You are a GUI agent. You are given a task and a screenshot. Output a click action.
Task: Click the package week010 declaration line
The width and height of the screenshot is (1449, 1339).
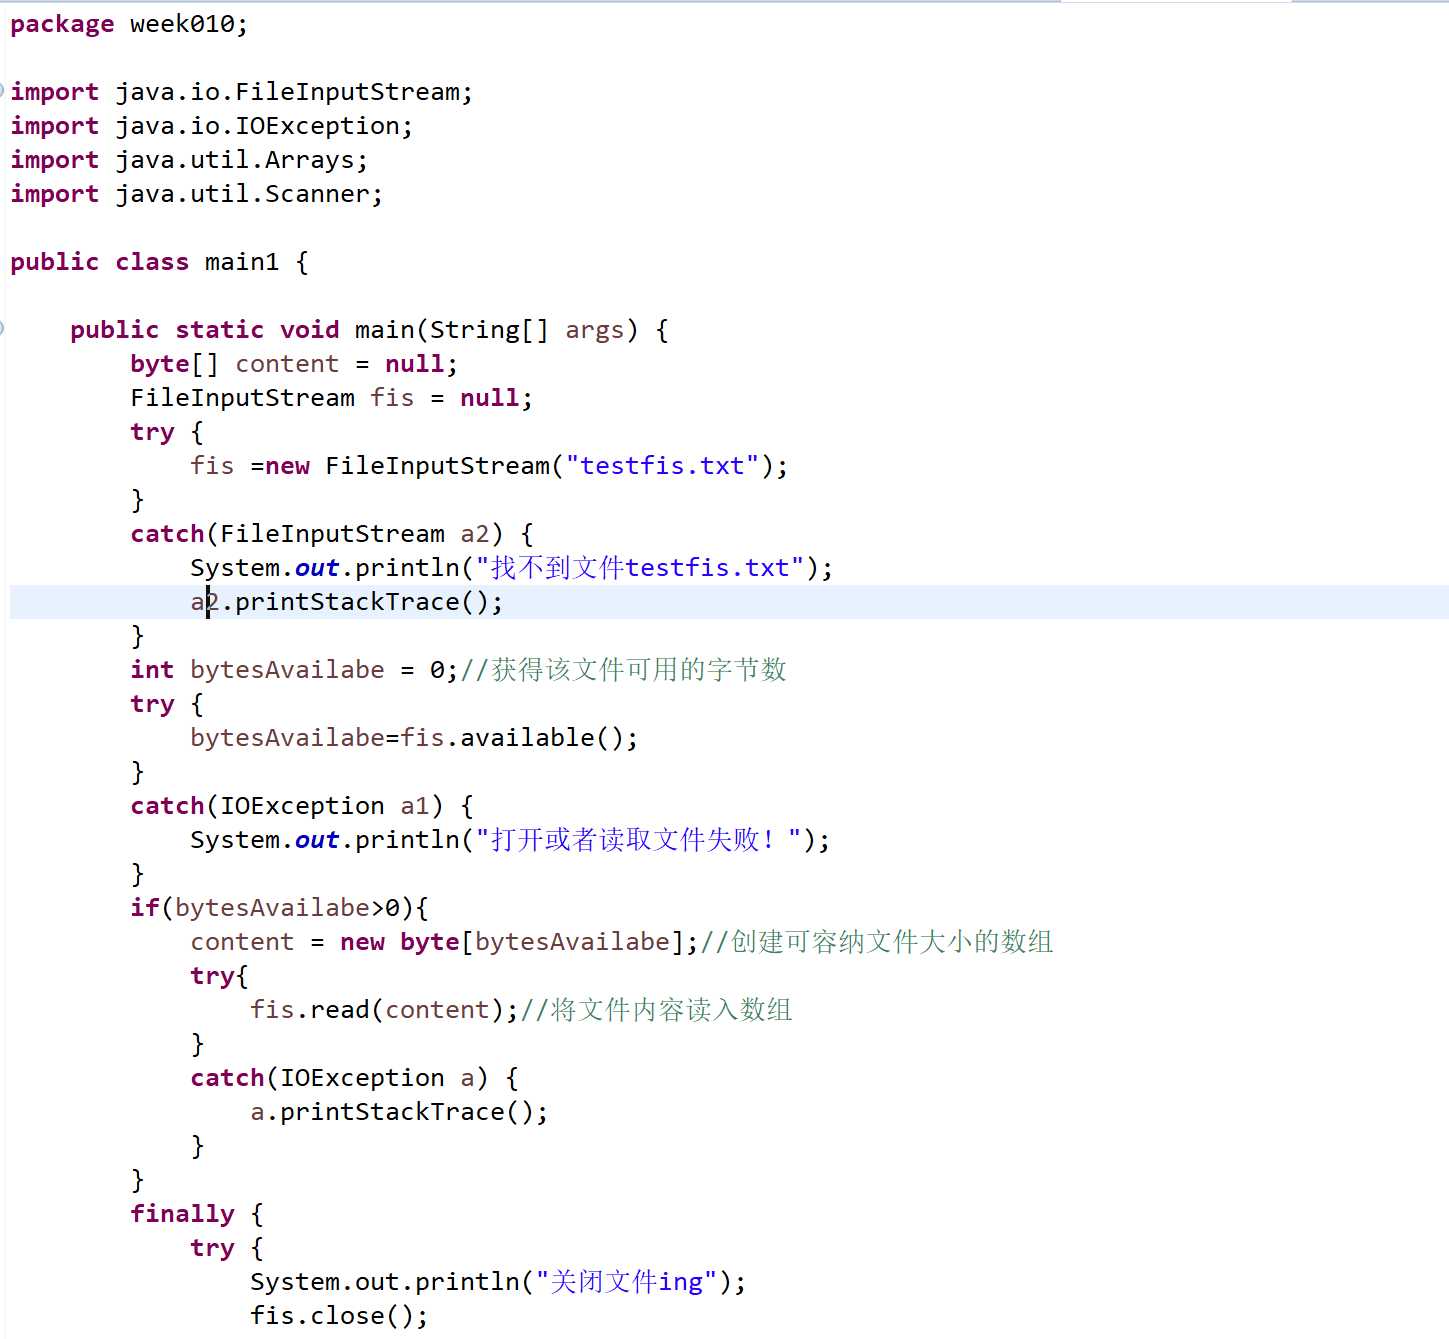[129, 24]
